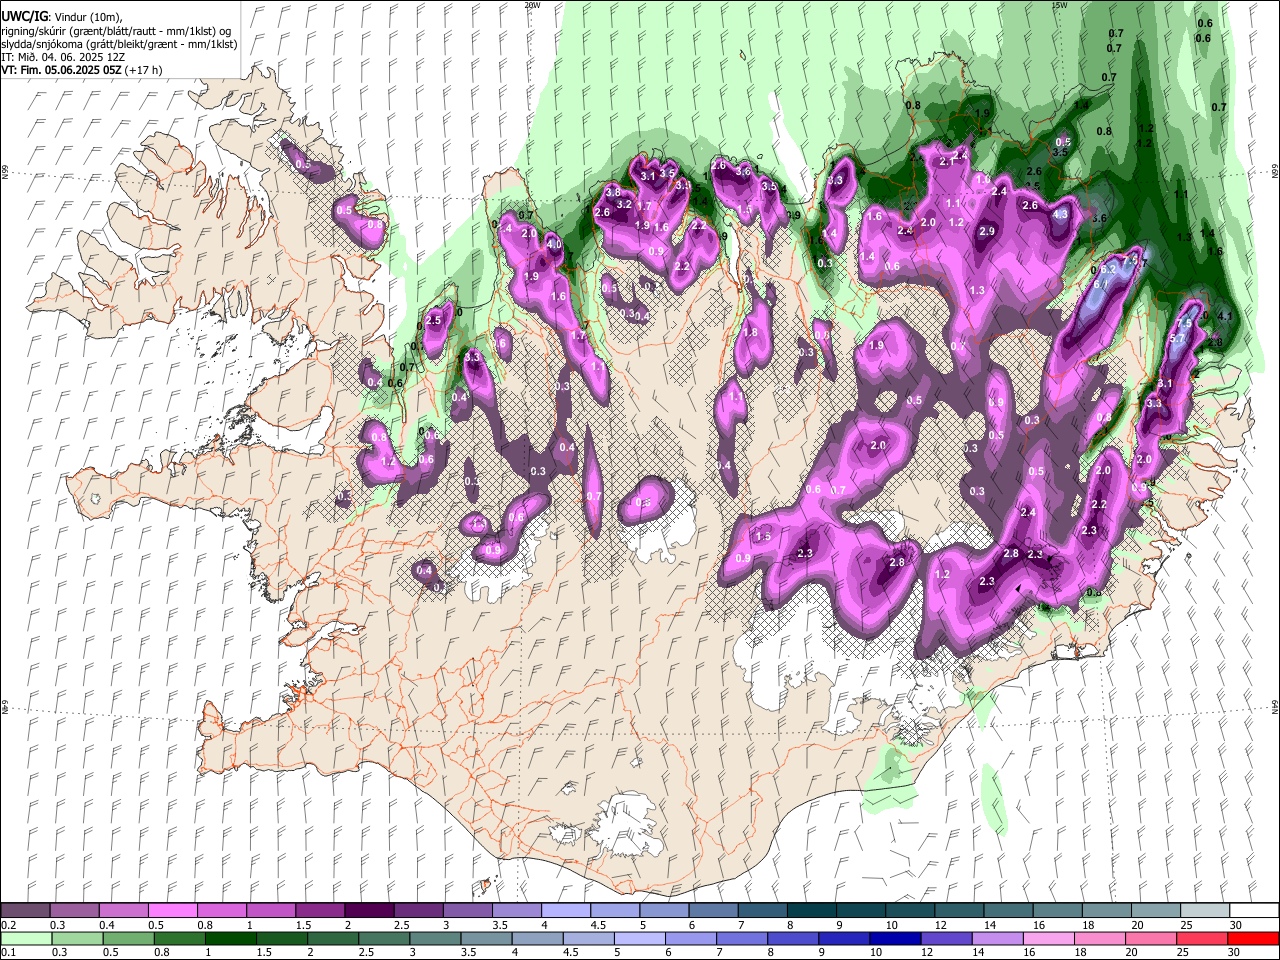Select the darkest purple 2–2.5 snow scale swatch
The height and width of the screenshot is (960, 1280).
pos(369,911)
